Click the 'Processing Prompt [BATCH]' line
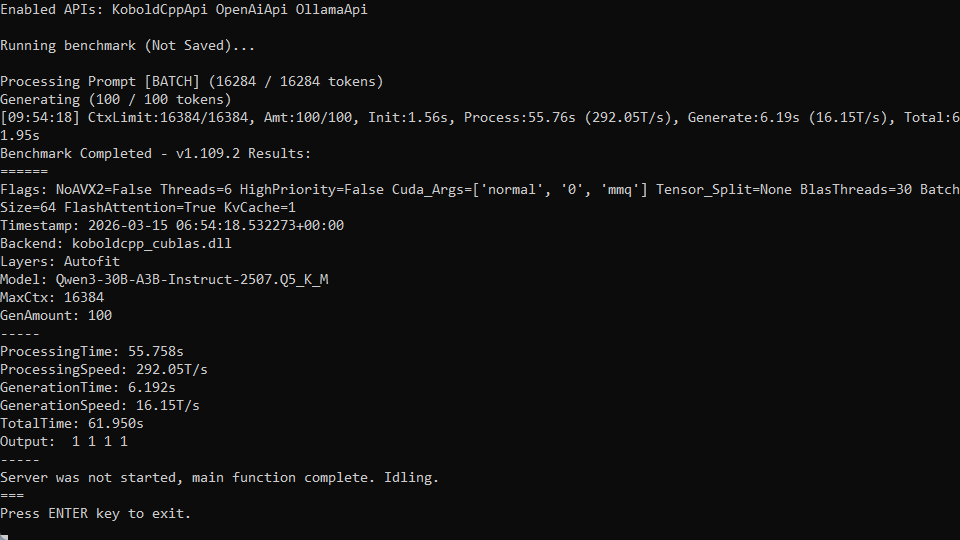The width and height of the screenshot is (960, 540). coord(192,81)
